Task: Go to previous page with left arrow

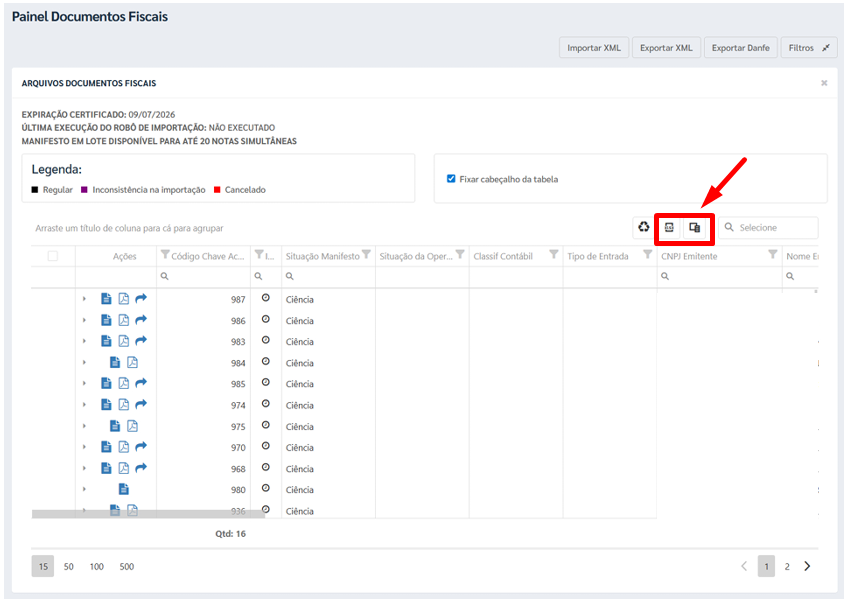Action: click(x=744, y=566)
